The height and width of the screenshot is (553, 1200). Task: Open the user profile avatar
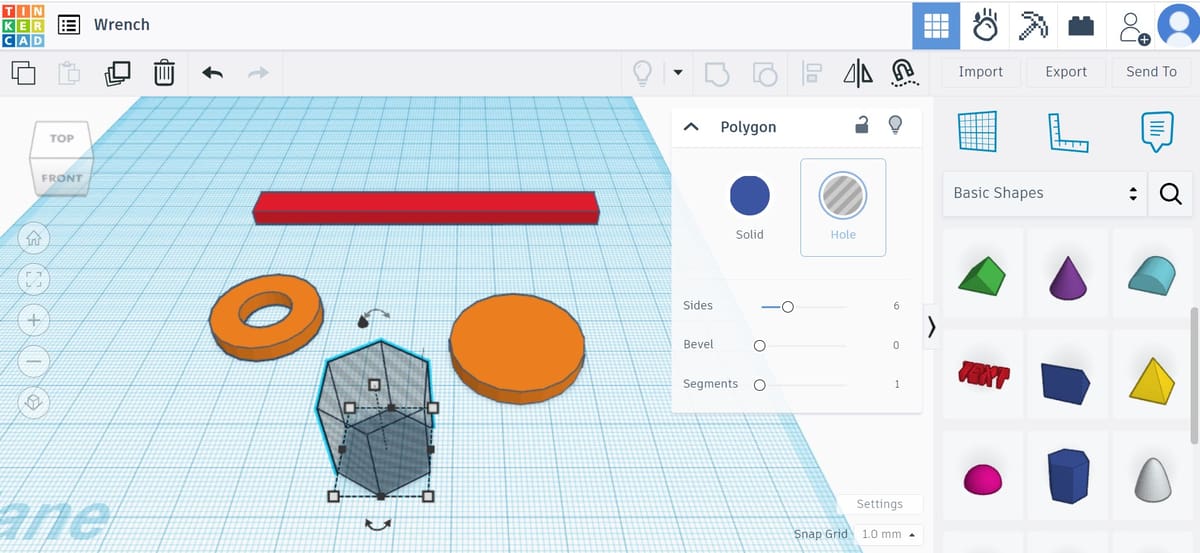point(1177,26)
